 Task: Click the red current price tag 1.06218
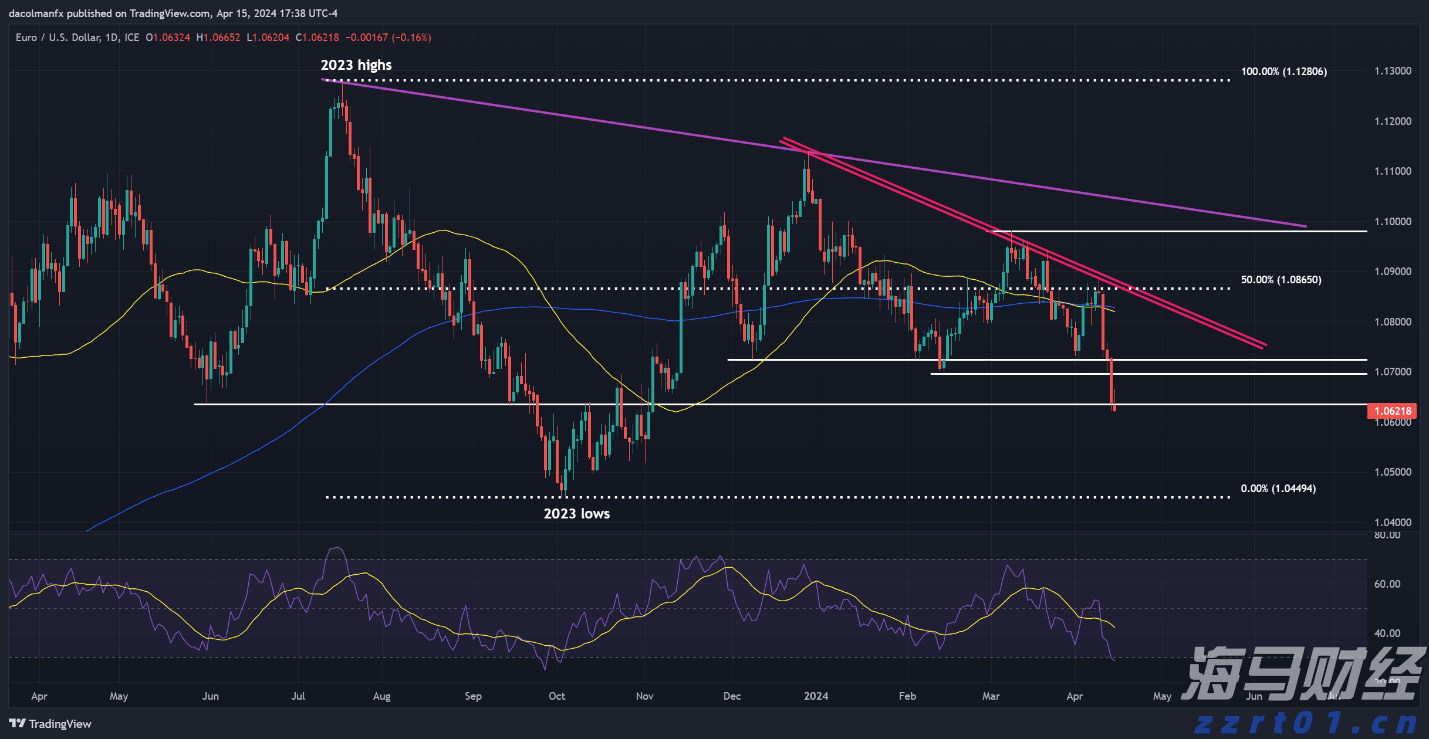coord(1394,411)
